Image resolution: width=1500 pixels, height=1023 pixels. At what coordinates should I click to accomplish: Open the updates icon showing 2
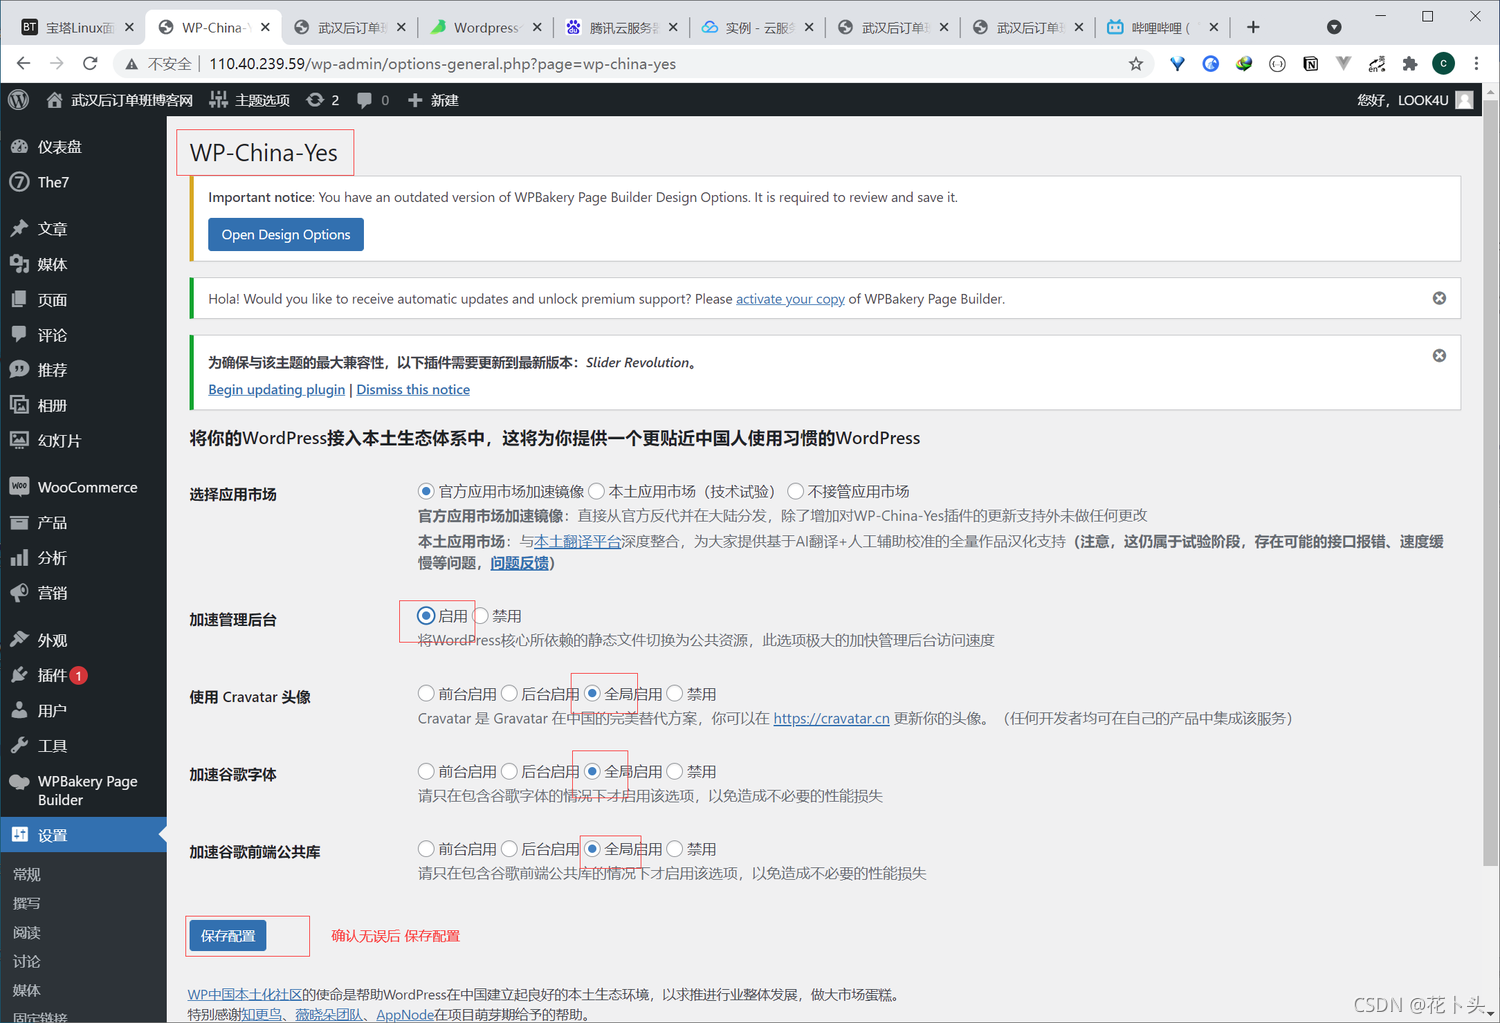coord(322,100)
